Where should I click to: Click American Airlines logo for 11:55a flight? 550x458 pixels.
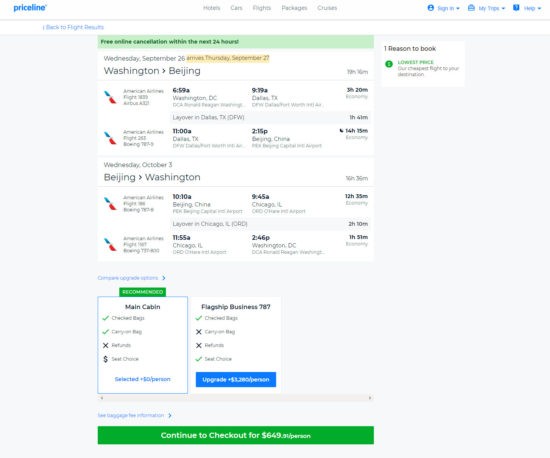click(110, 244)
